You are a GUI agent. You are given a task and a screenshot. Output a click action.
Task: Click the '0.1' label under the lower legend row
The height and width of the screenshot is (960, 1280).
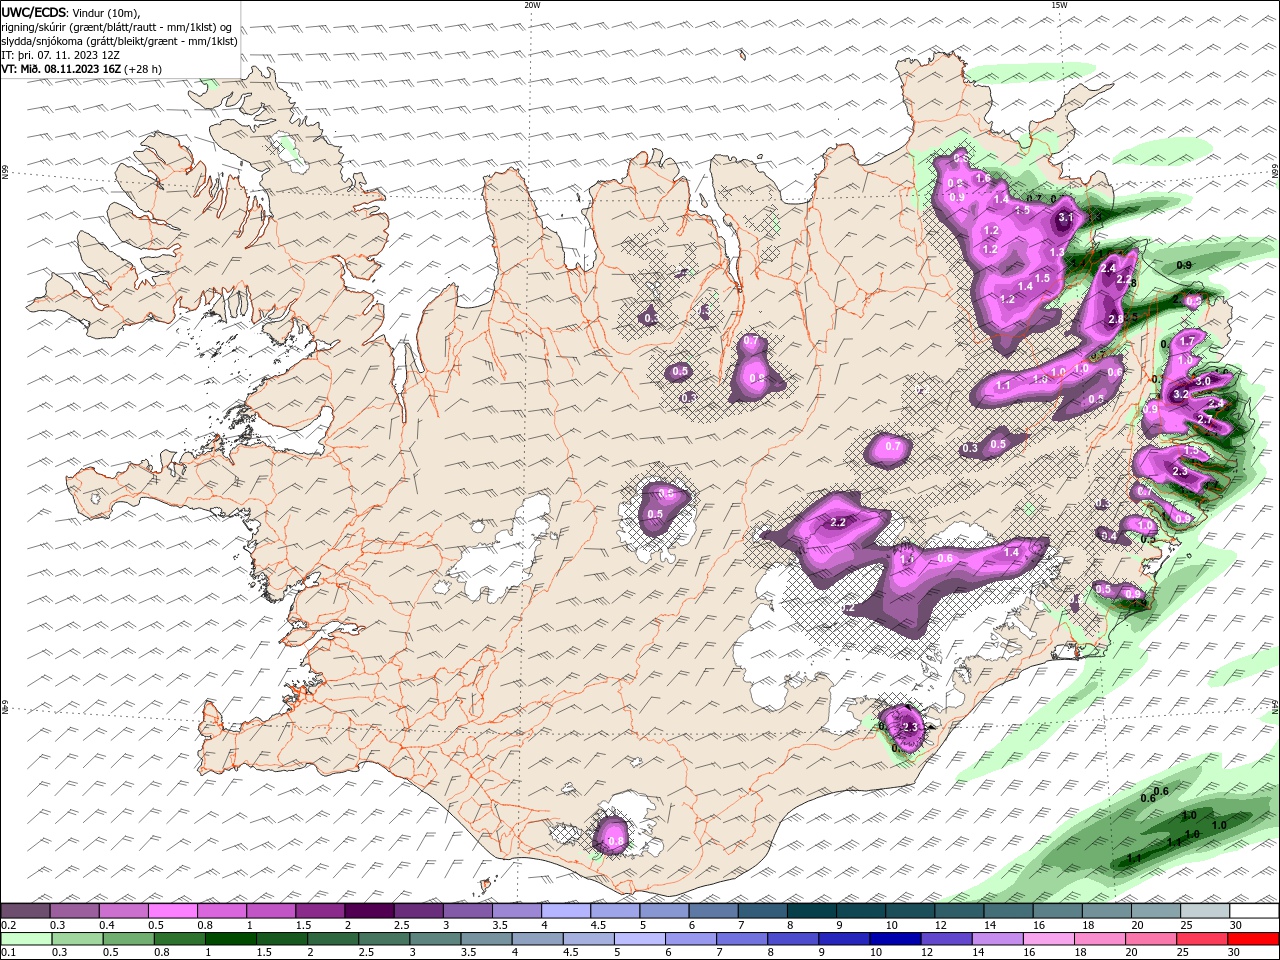pos(9,953)
